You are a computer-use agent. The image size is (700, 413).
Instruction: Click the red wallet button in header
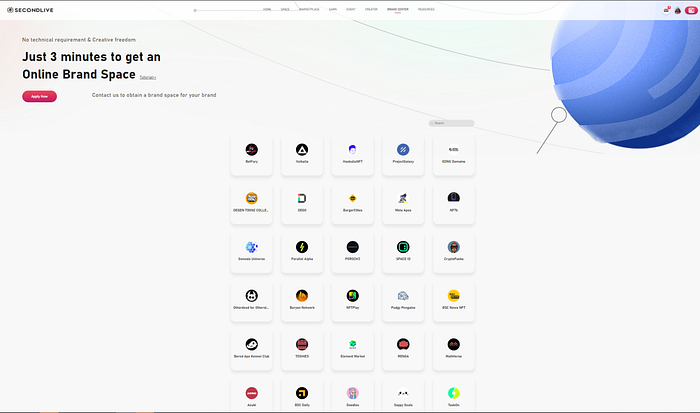click(x=691, y=10)
